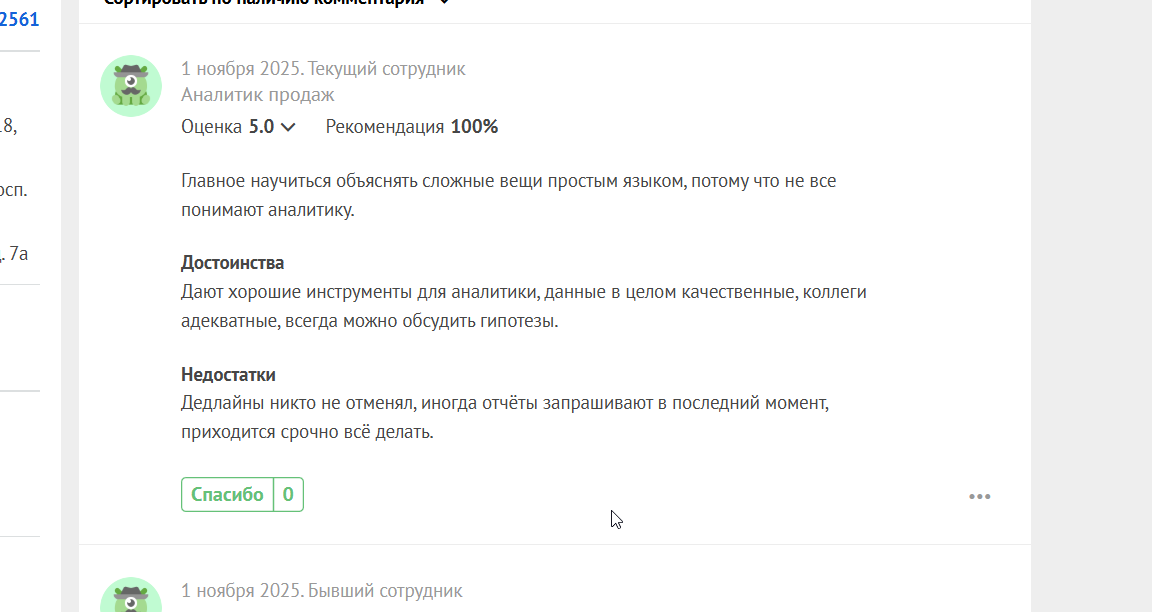Open the three-dots more options menu

click(979, 496)
